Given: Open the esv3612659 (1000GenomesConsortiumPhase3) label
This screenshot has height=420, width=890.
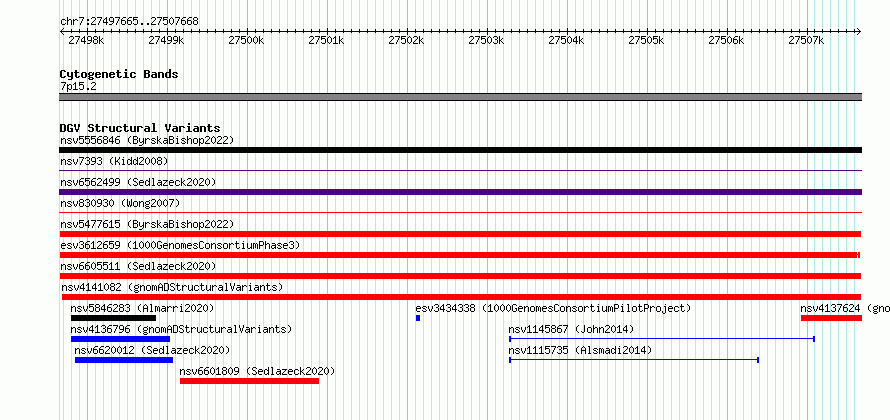Looking at the screenshot, I should (180, 245).
